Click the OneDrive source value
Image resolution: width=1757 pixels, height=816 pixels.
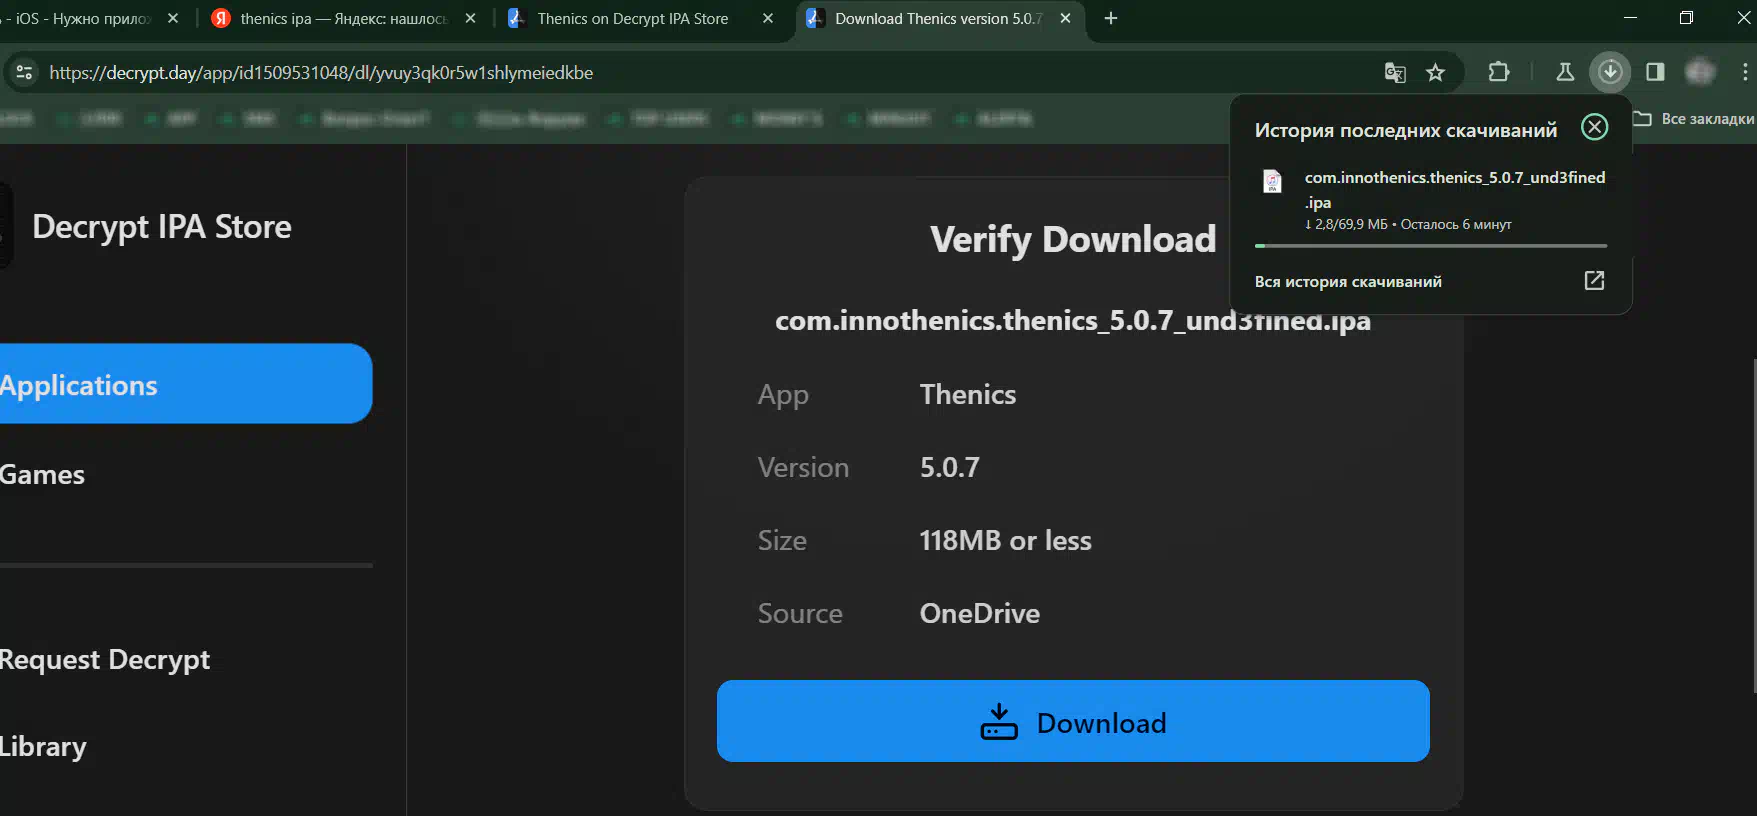[x=979, y=613]
